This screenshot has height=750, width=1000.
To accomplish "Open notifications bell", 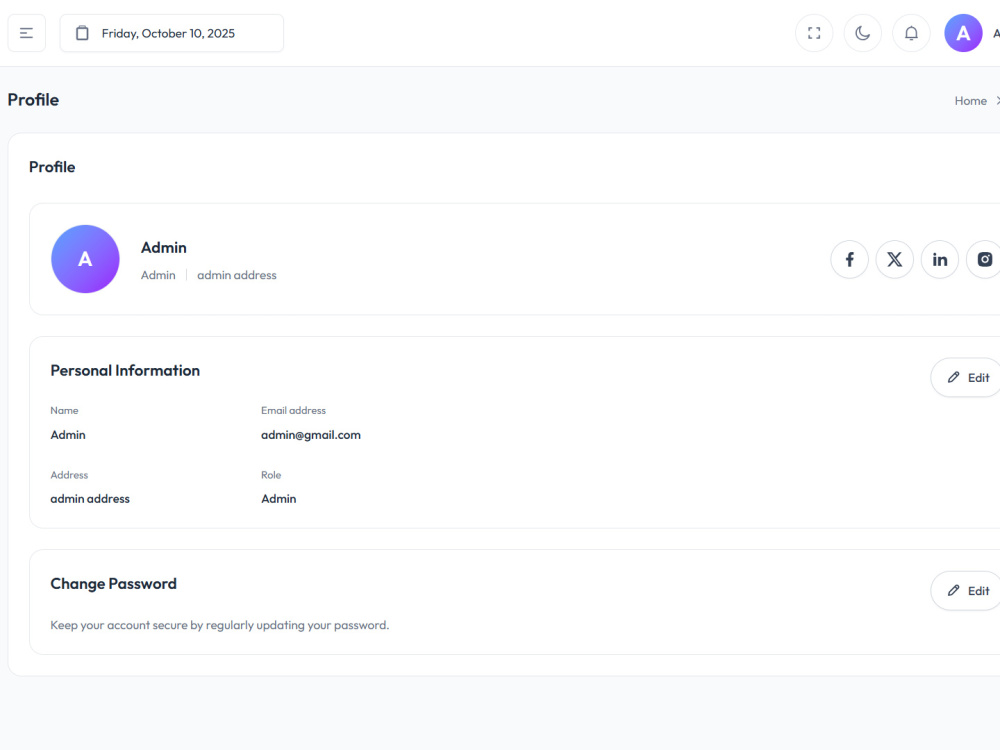I will (911, 33).
